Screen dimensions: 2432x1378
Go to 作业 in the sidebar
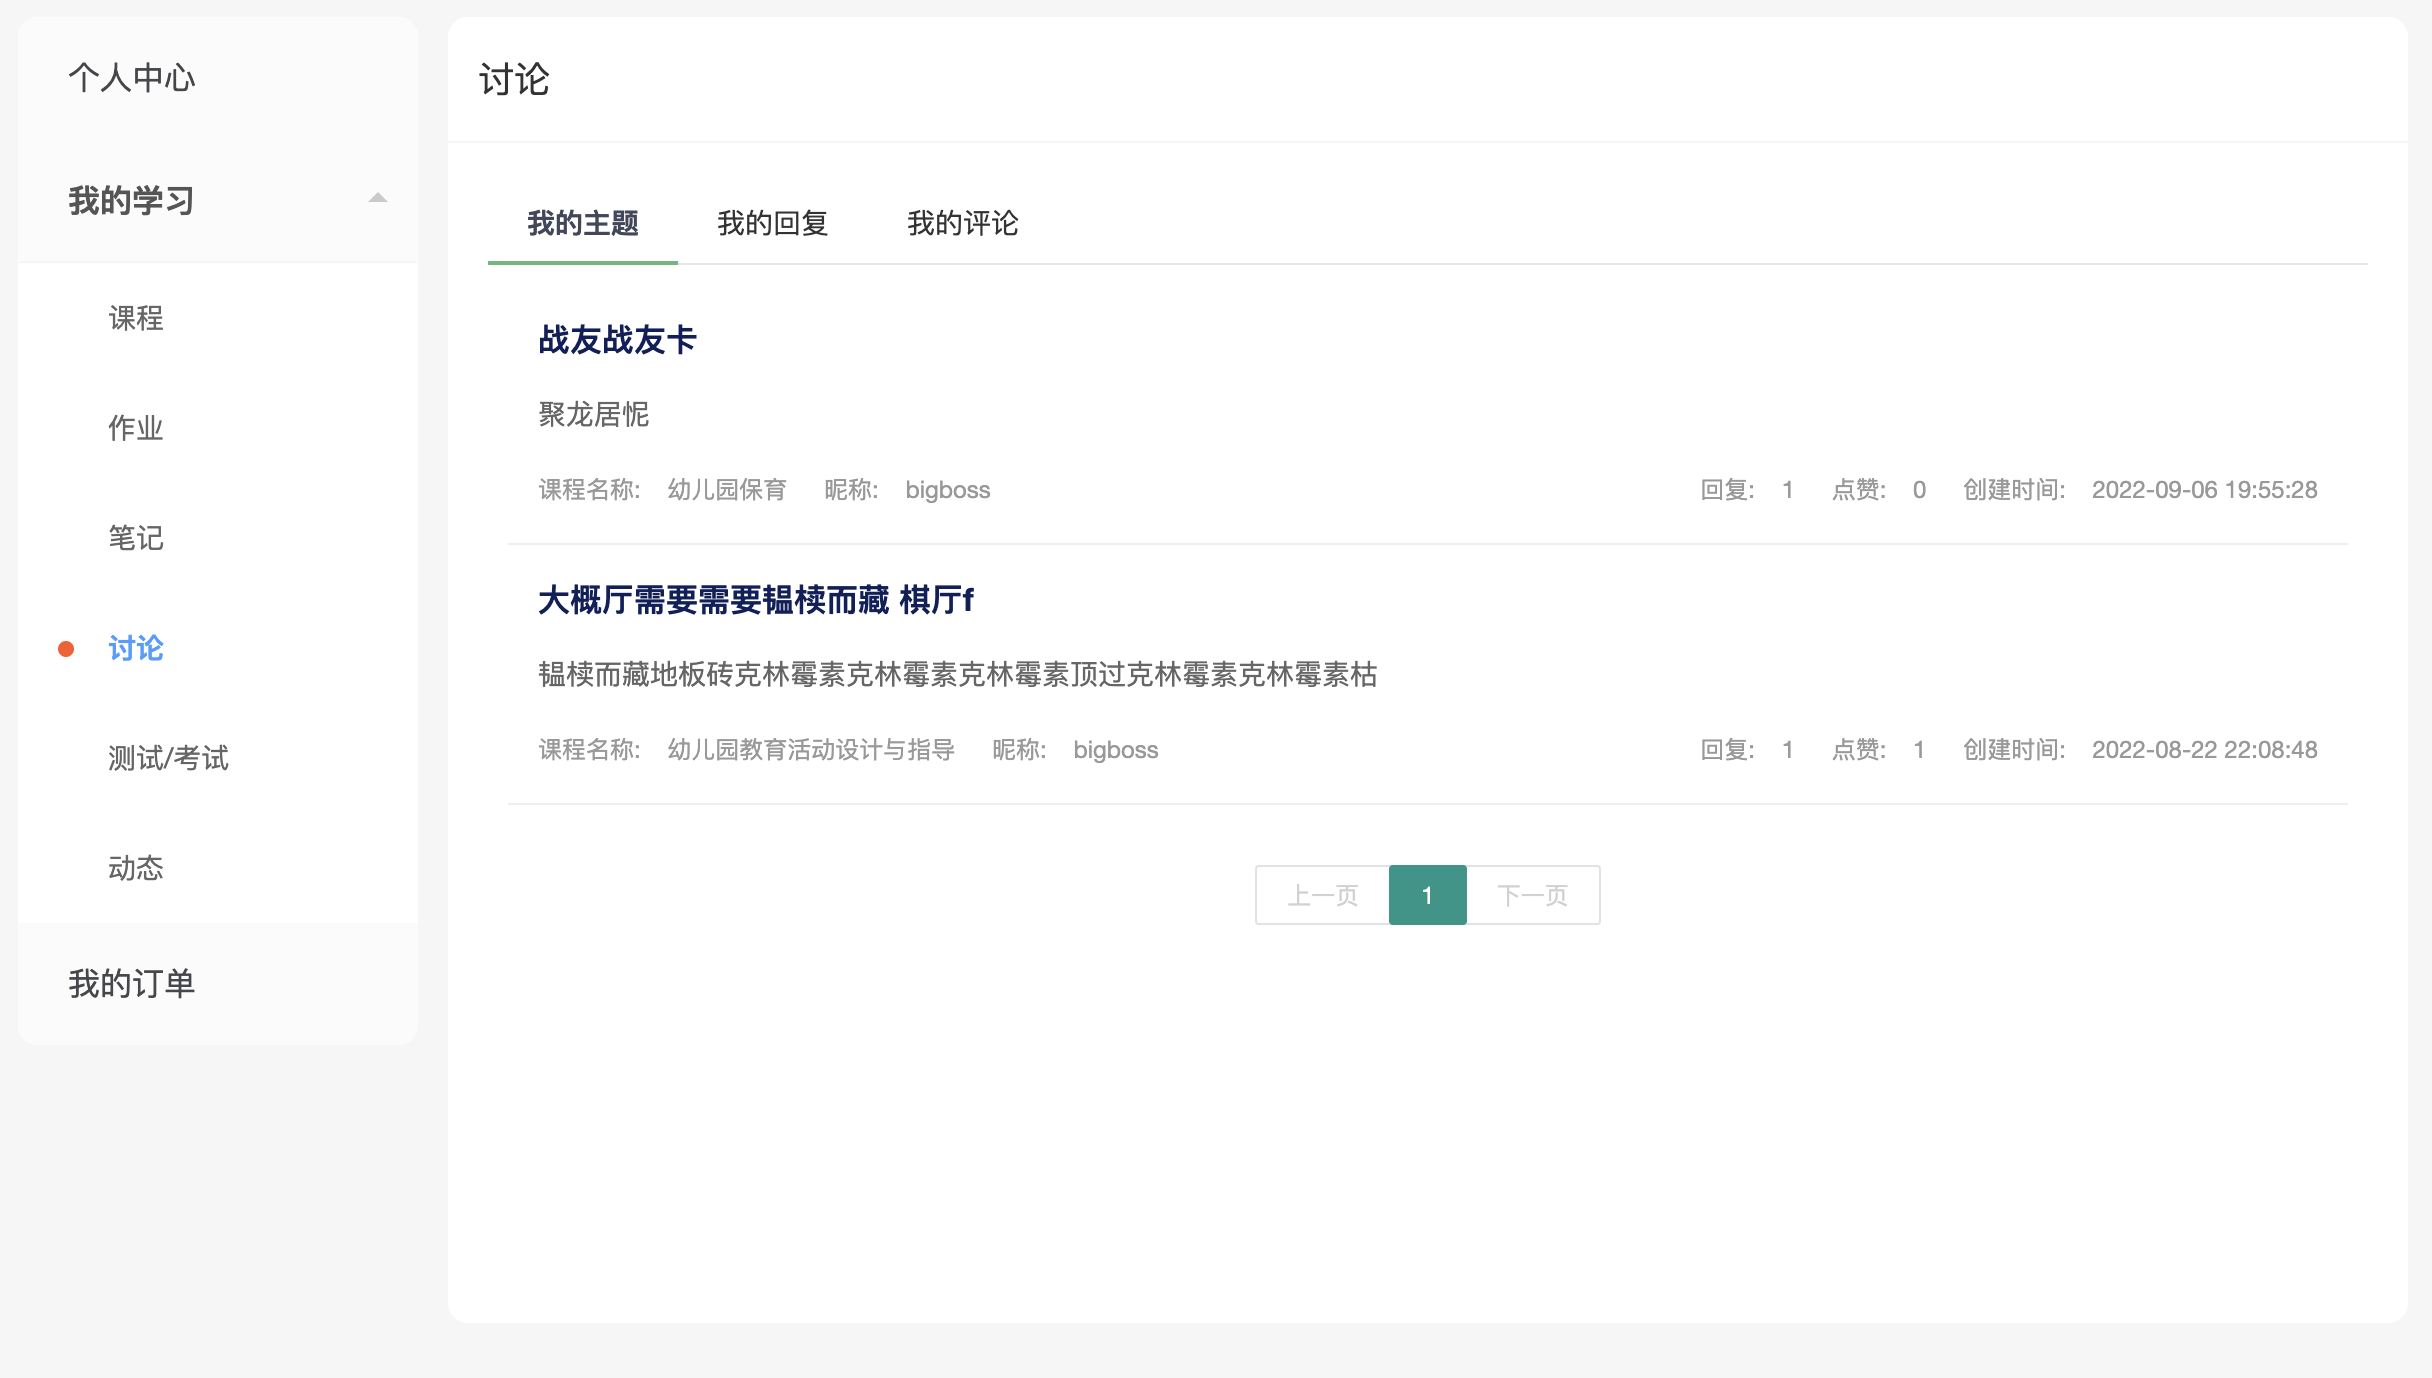tap(136, 428)
